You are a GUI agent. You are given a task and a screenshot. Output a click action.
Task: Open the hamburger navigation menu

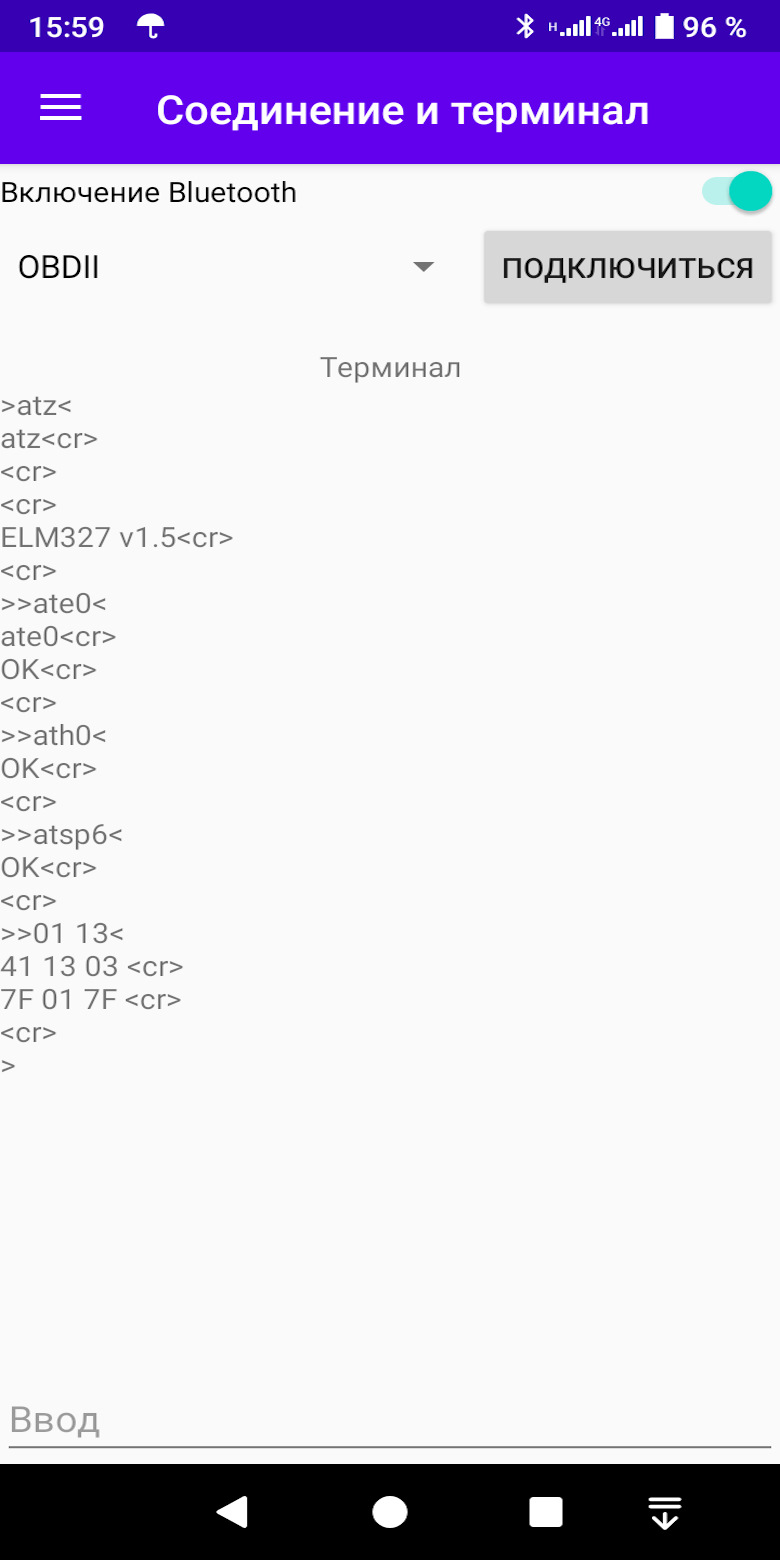point(60,109)
